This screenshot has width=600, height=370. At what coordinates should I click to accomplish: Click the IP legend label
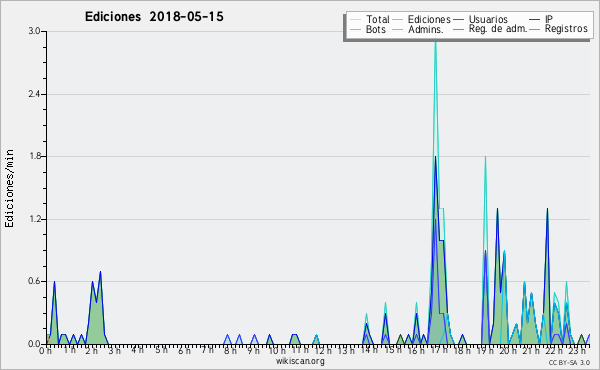coord(549,19)
